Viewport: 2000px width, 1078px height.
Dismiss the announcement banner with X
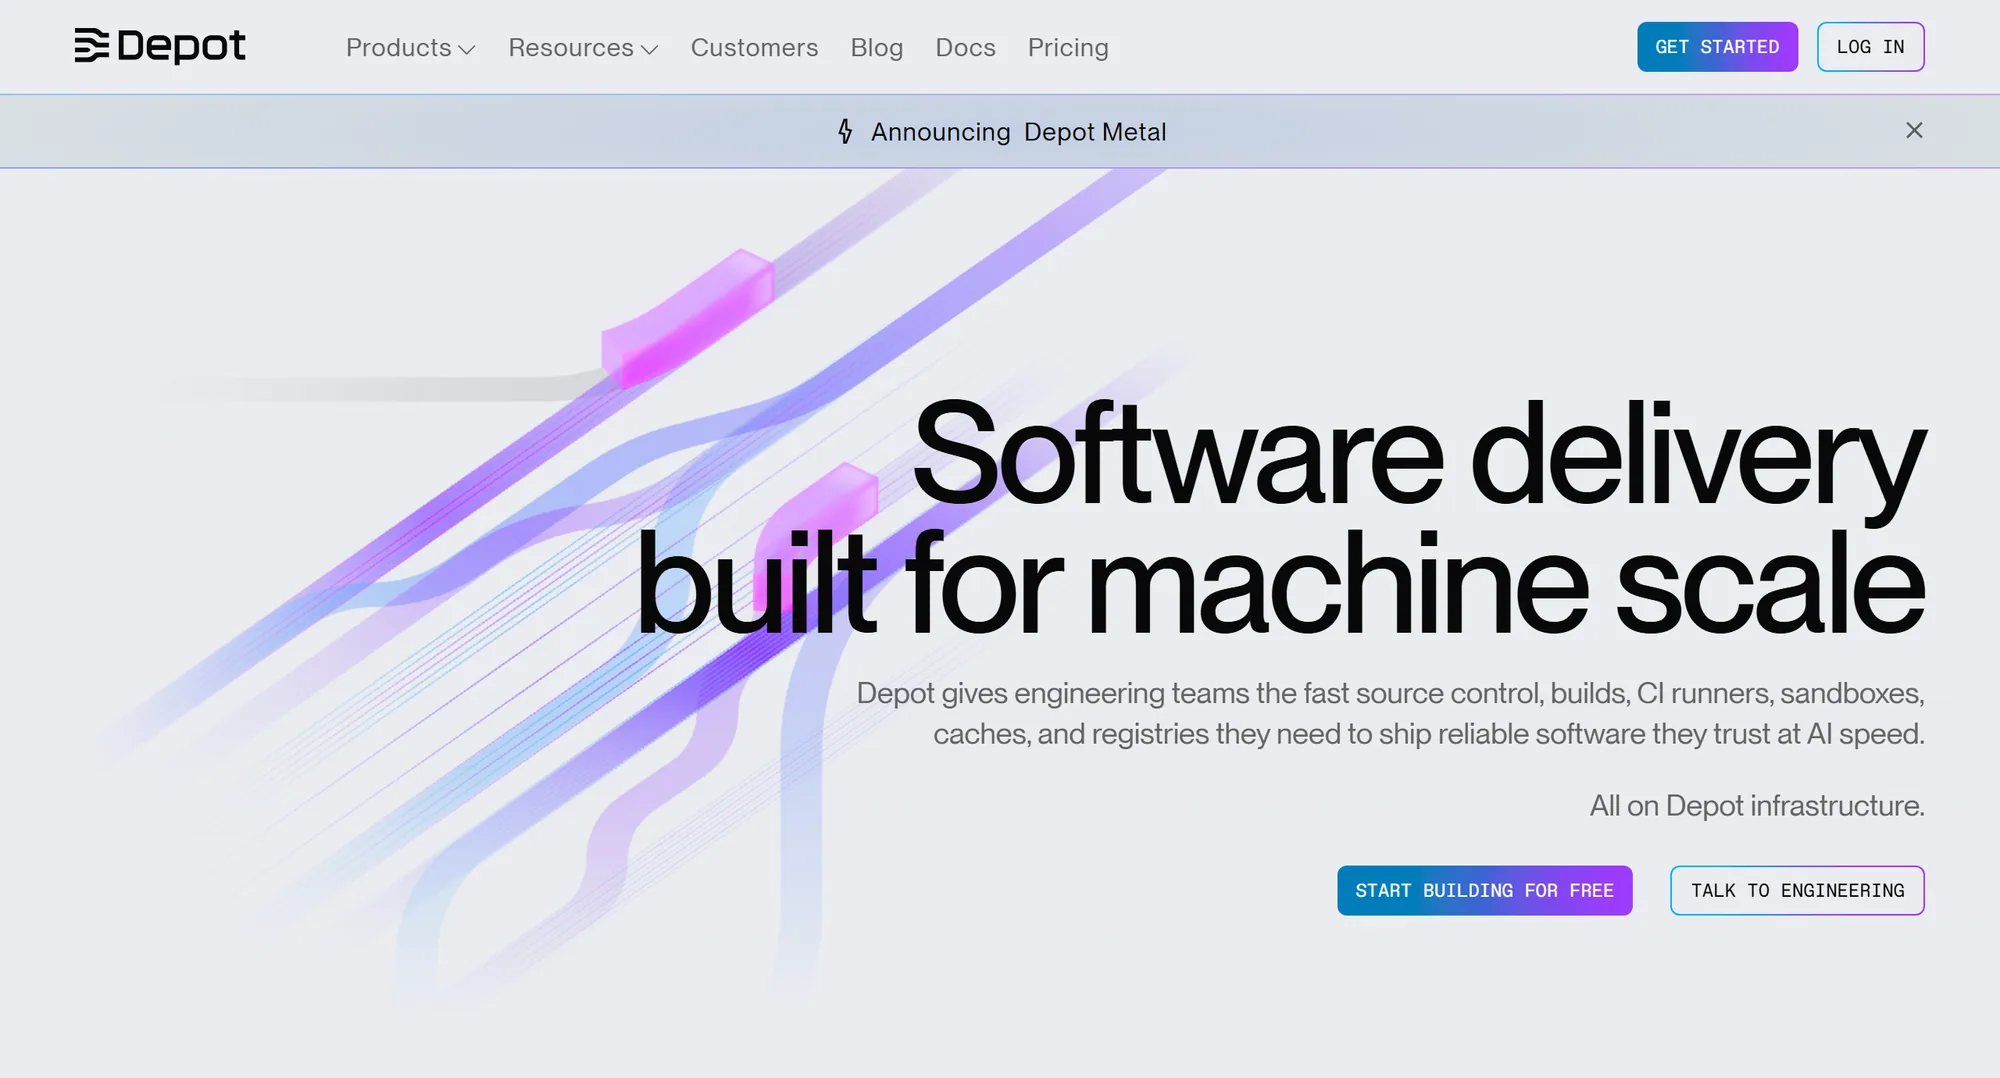pos(1914,130)
